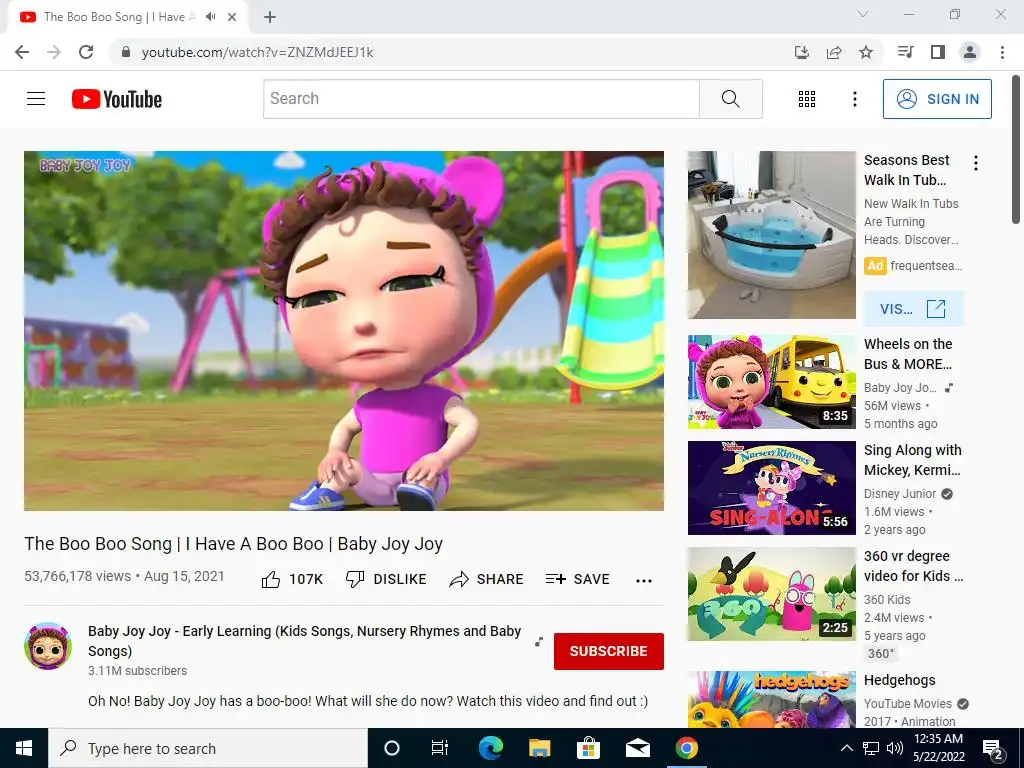The image size is (1024, 768).
Task: Go to the YouTube home logo
Action: pyautogui.click(x=117, y=99)
